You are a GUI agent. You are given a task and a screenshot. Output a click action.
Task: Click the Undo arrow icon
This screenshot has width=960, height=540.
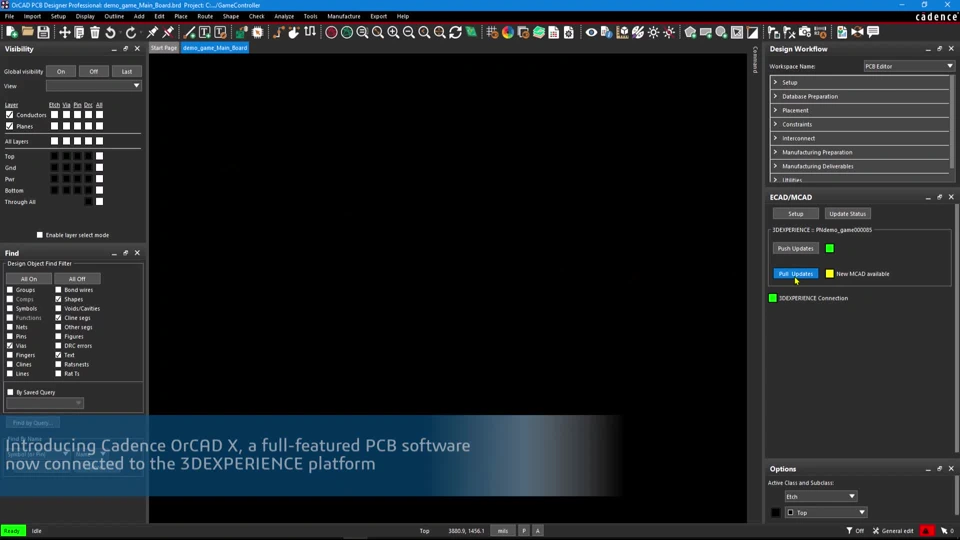[111, 32]
